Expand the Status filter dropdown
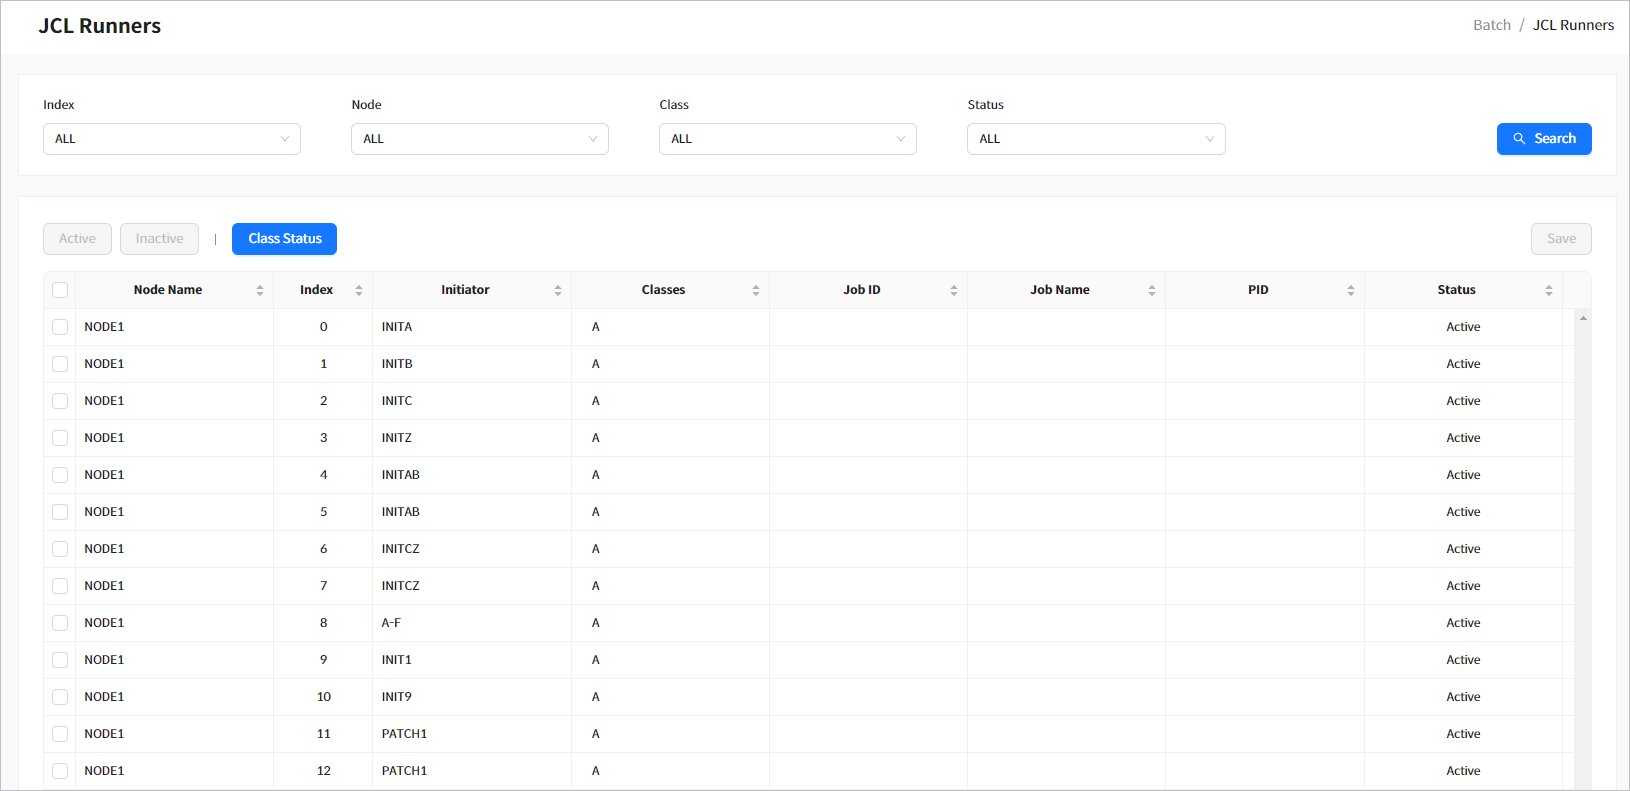The width and height of the screenshot is (1630, 791). pos(1095,139)
